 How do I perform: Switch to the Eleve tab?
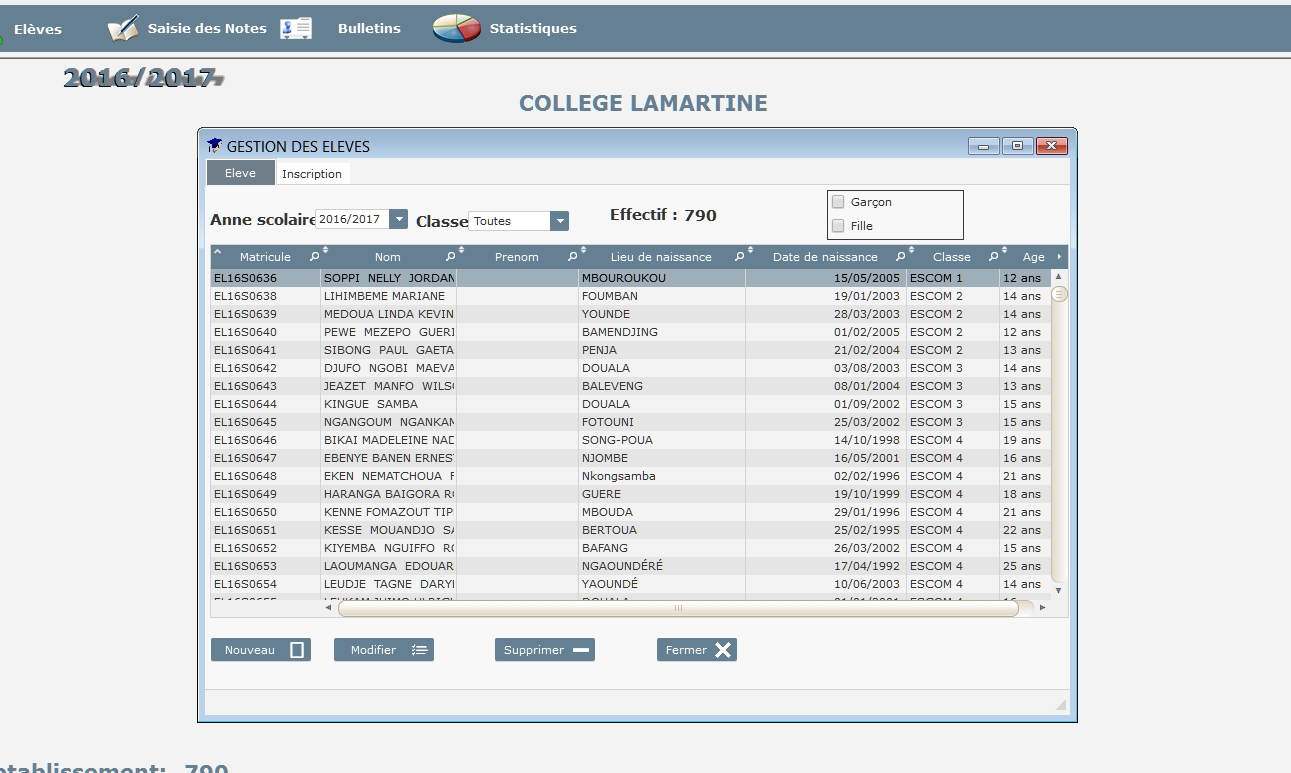(240, 173)
